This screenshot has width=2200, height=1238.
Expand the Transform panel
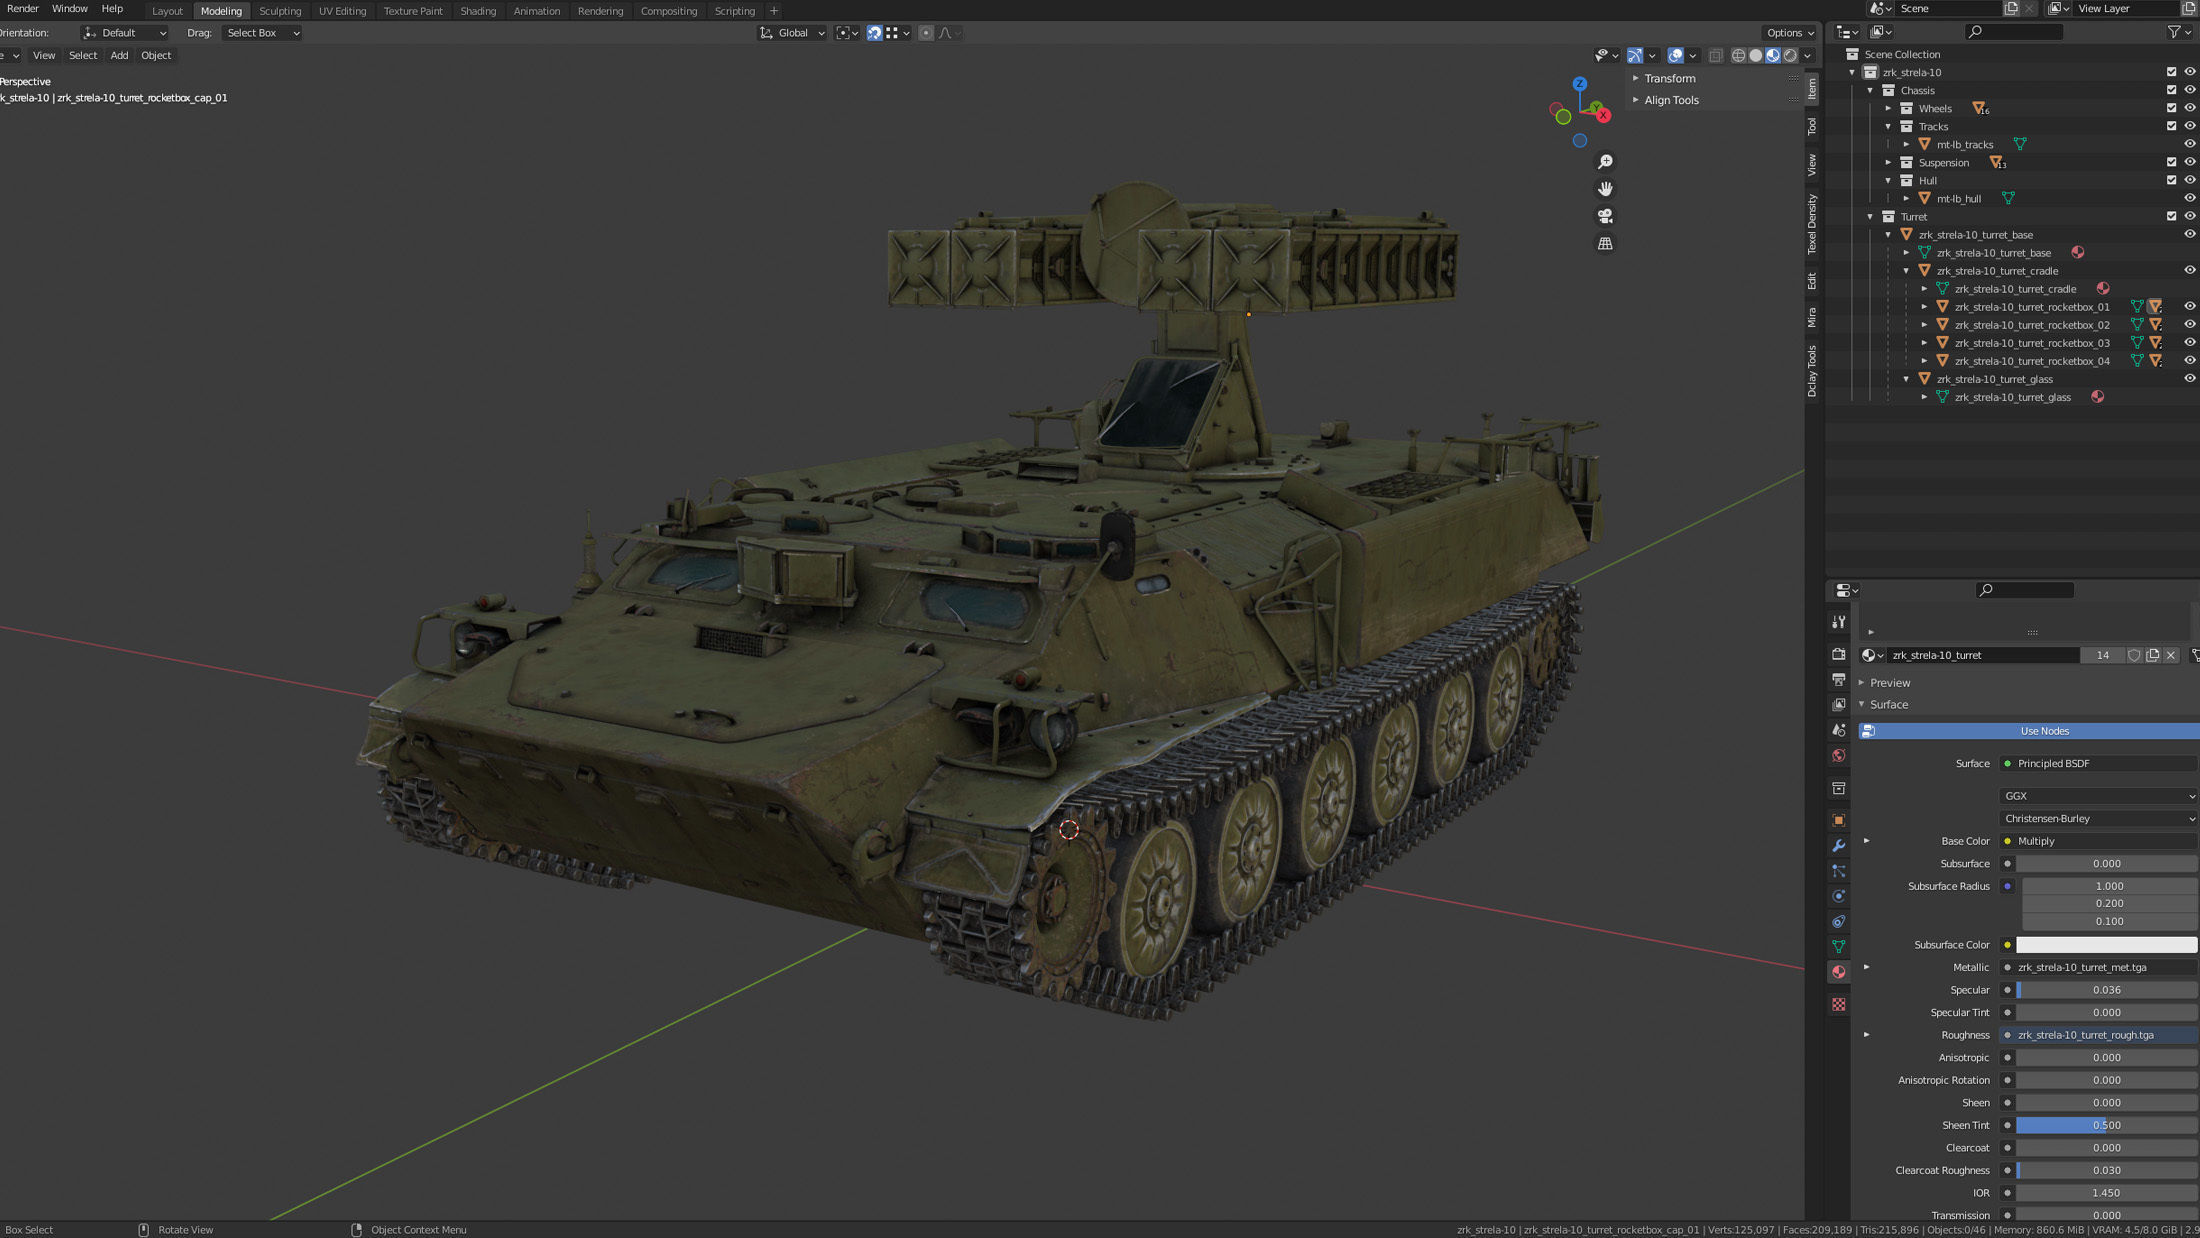pos(1669,78)
